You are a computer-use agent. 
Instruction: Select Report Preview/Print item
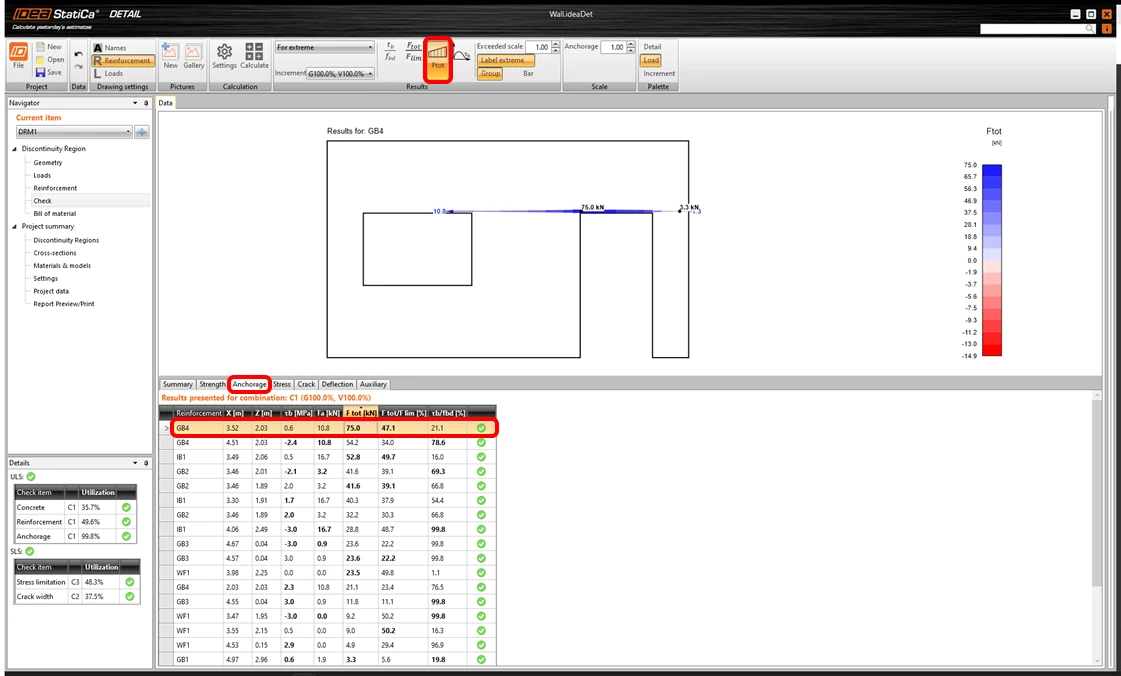click(64, 304)
